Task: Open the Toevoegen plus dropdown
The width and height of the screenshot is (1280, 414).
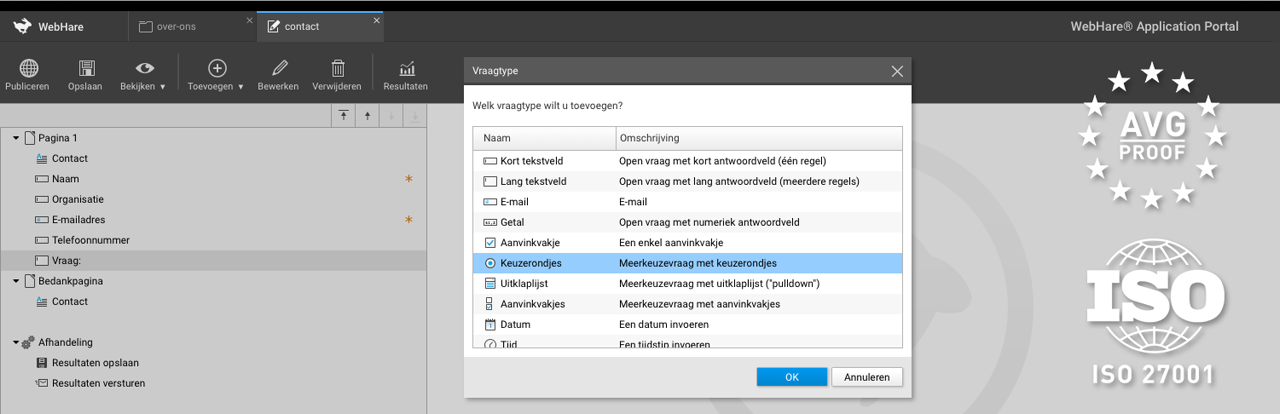Action: 216,69
